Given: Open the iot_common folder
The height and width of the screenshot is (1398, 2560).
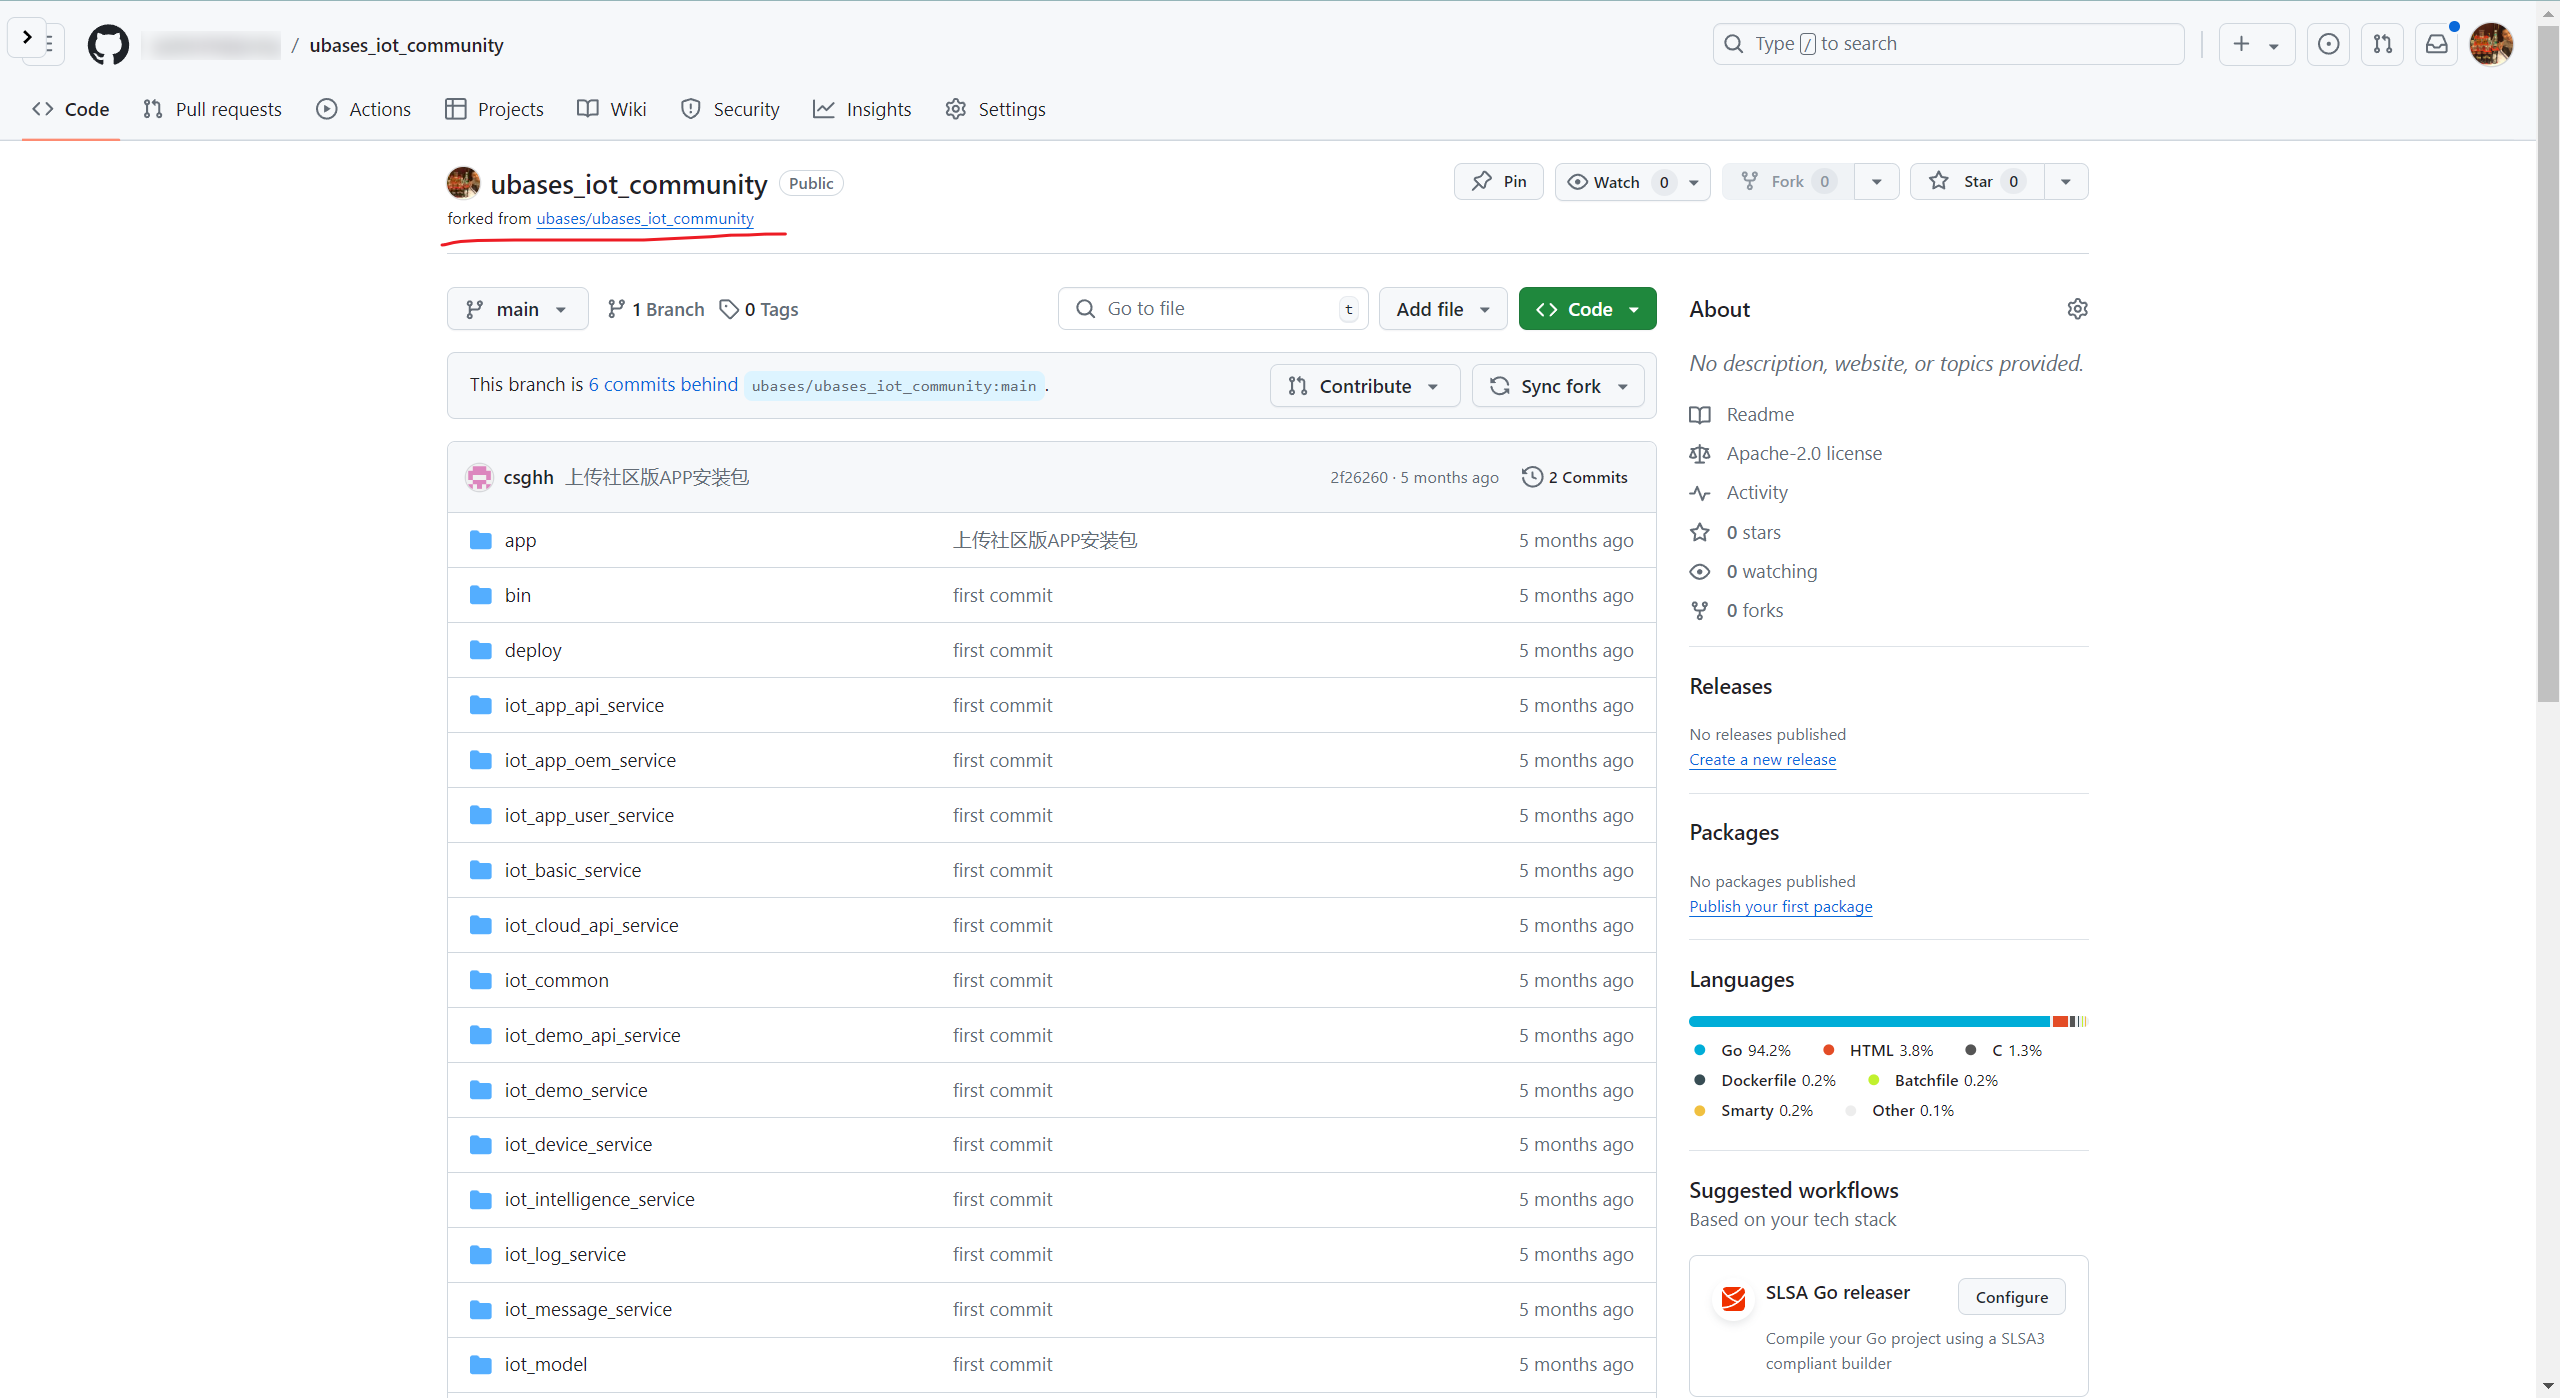Looking at the screenshot, I should coord(556,980).
